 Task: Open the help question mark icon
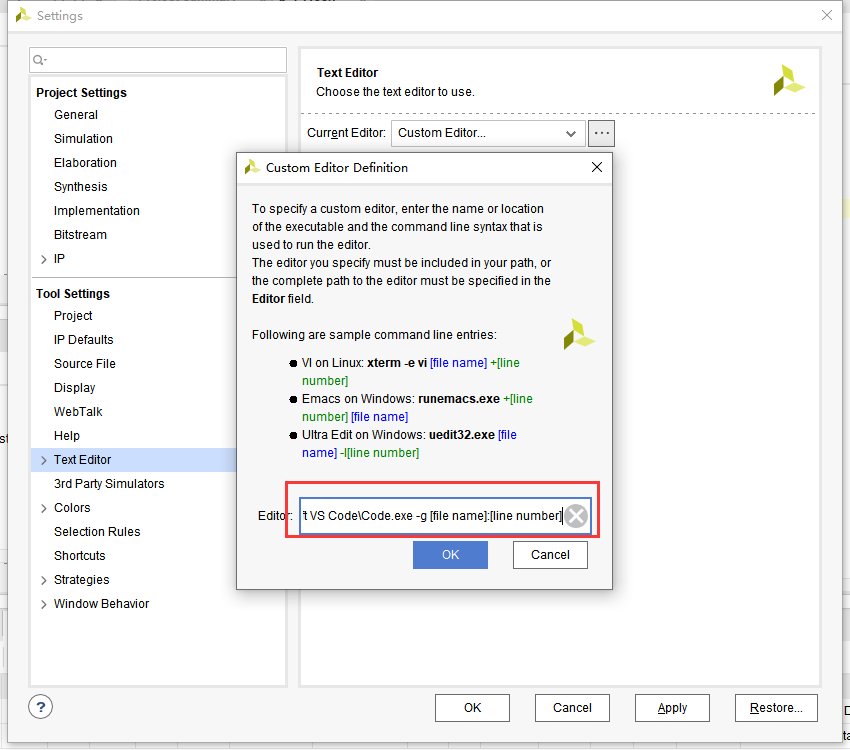tap(41, 707)
